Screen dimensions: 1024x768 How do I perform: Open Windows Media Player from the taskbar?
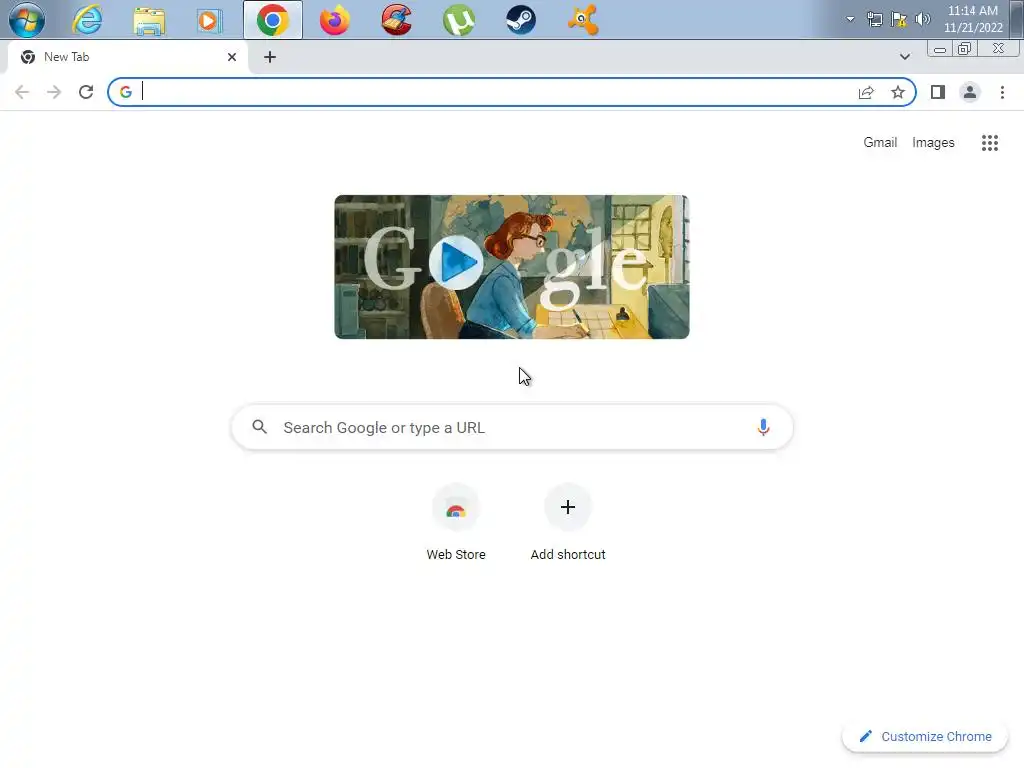(210, 20)
